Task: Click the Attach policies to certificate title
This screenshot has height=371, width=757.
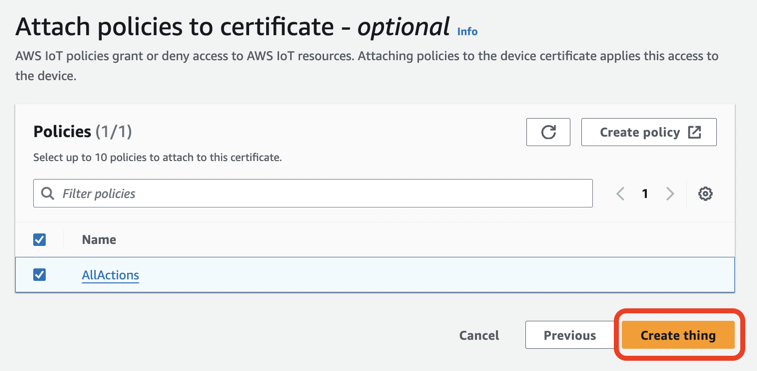Action: tap(233, 27)
